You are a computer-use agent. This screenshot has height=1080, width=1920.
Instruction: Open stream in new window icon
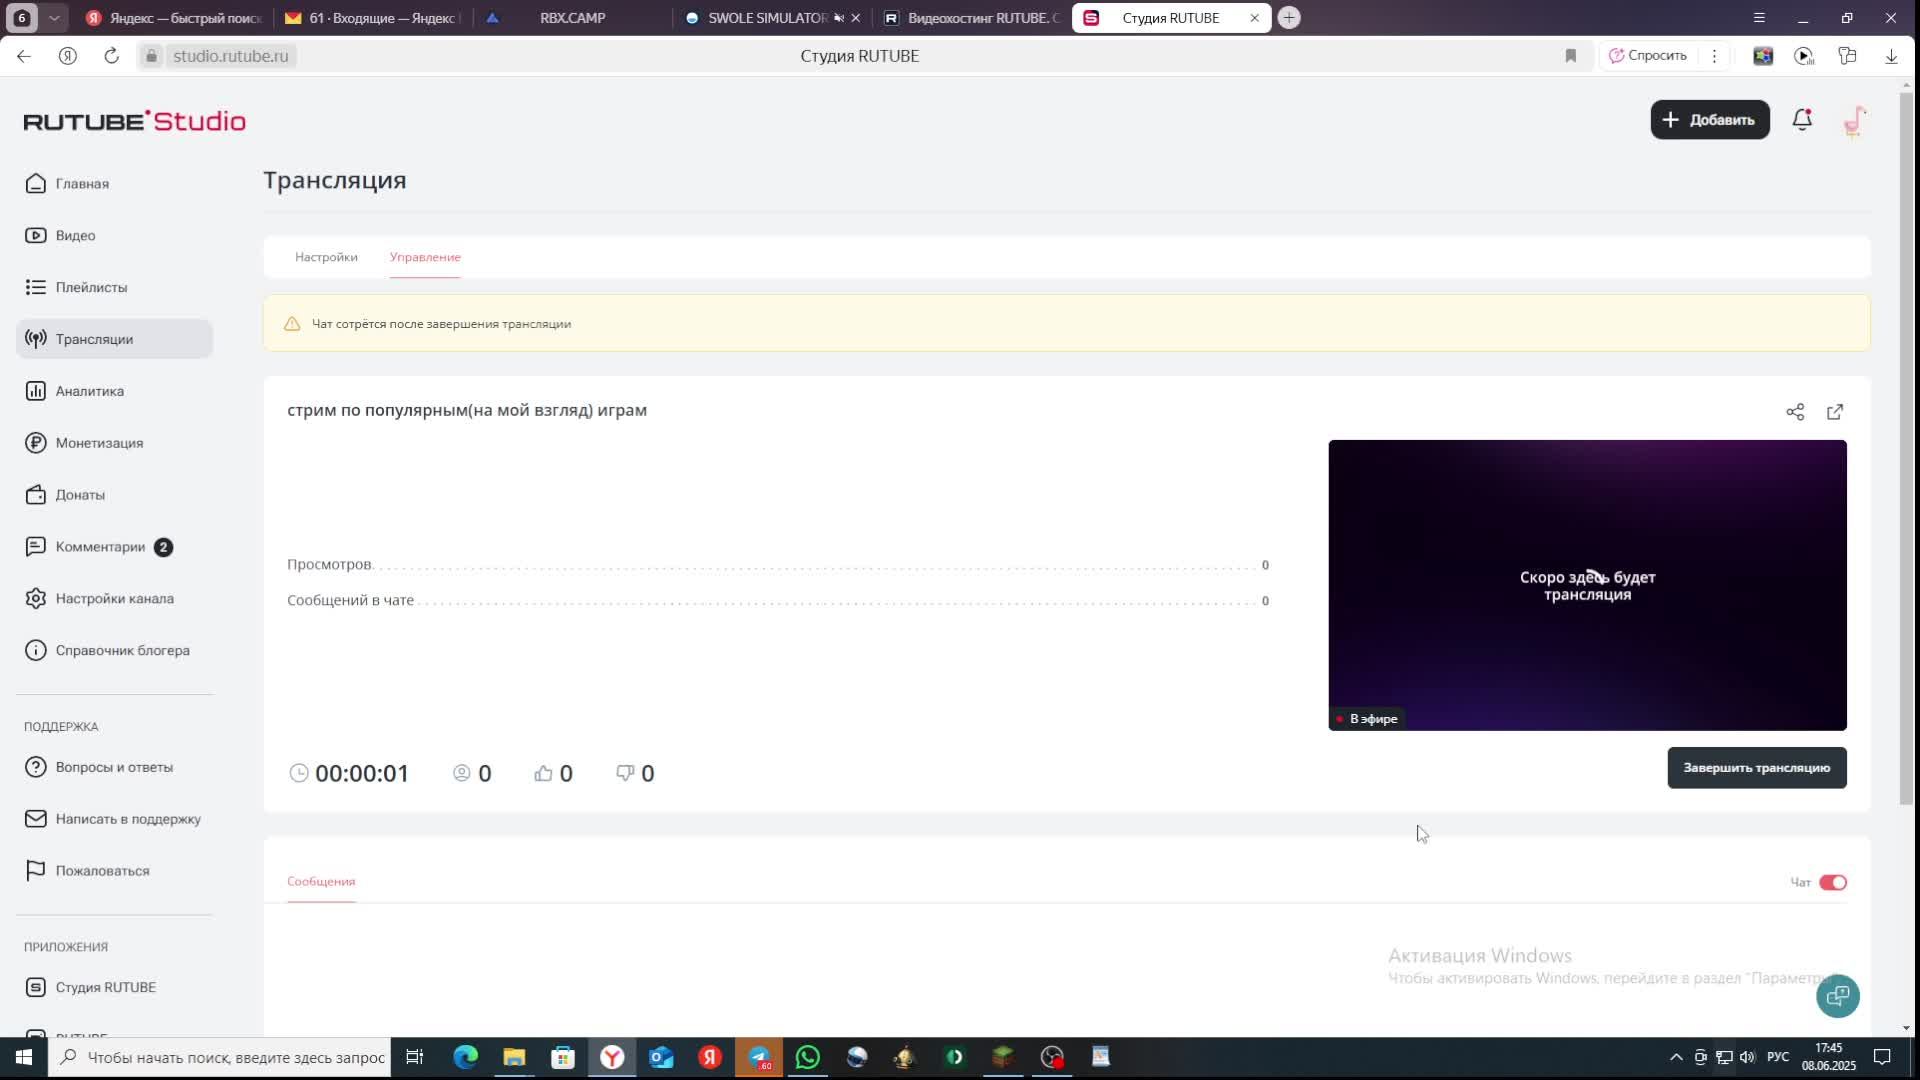(1835, 412)
